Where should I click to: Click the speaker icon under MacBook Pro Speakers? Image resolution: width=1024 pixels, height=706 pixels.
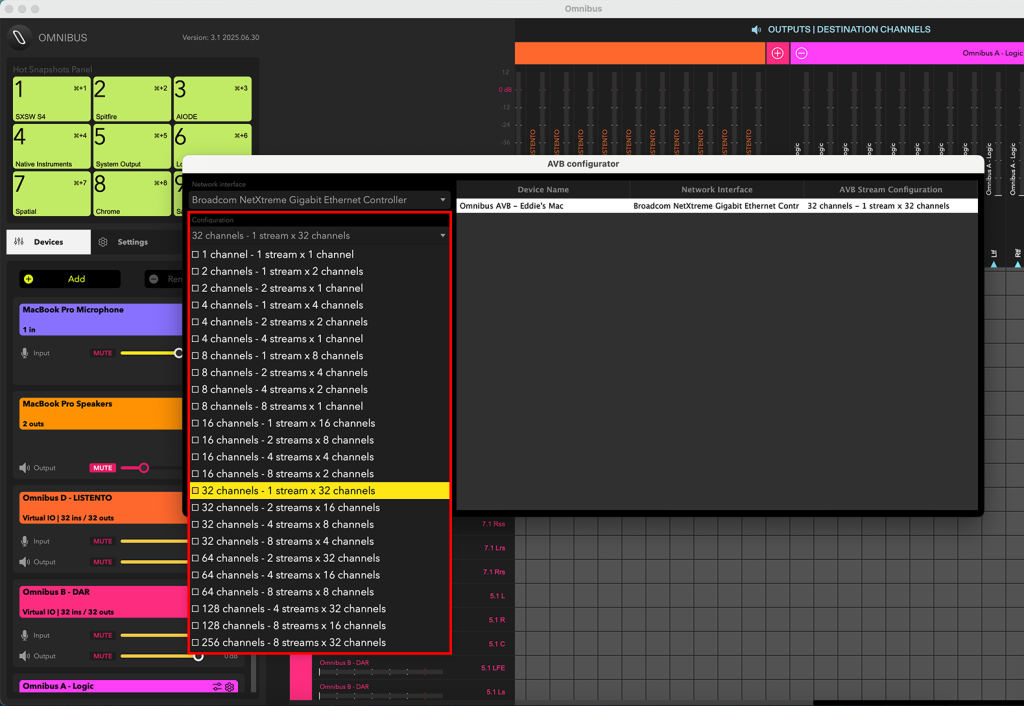pos(25,468)
